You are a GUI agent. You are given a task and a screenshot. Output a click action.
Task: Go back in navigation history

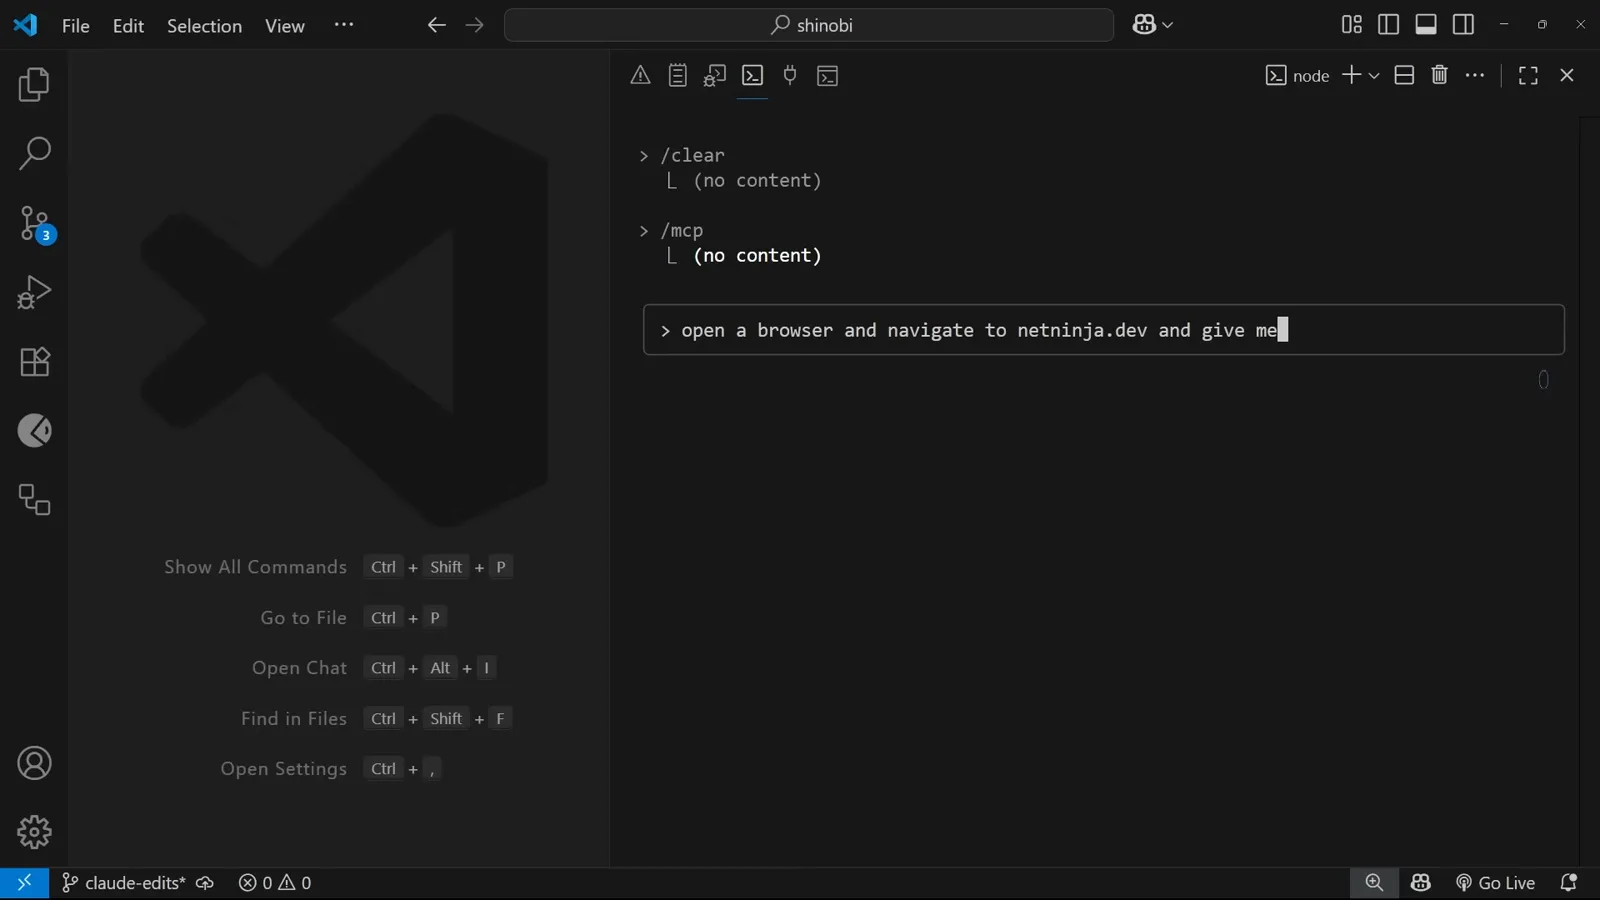[436, 25]
